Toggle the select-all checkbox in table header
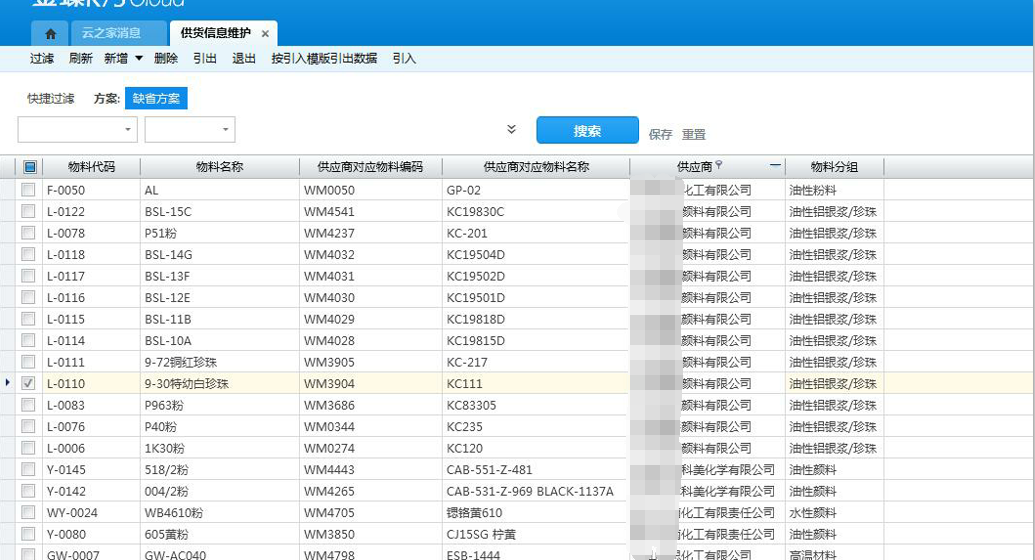Screen dimensions: 1035x560 (29, 167)
